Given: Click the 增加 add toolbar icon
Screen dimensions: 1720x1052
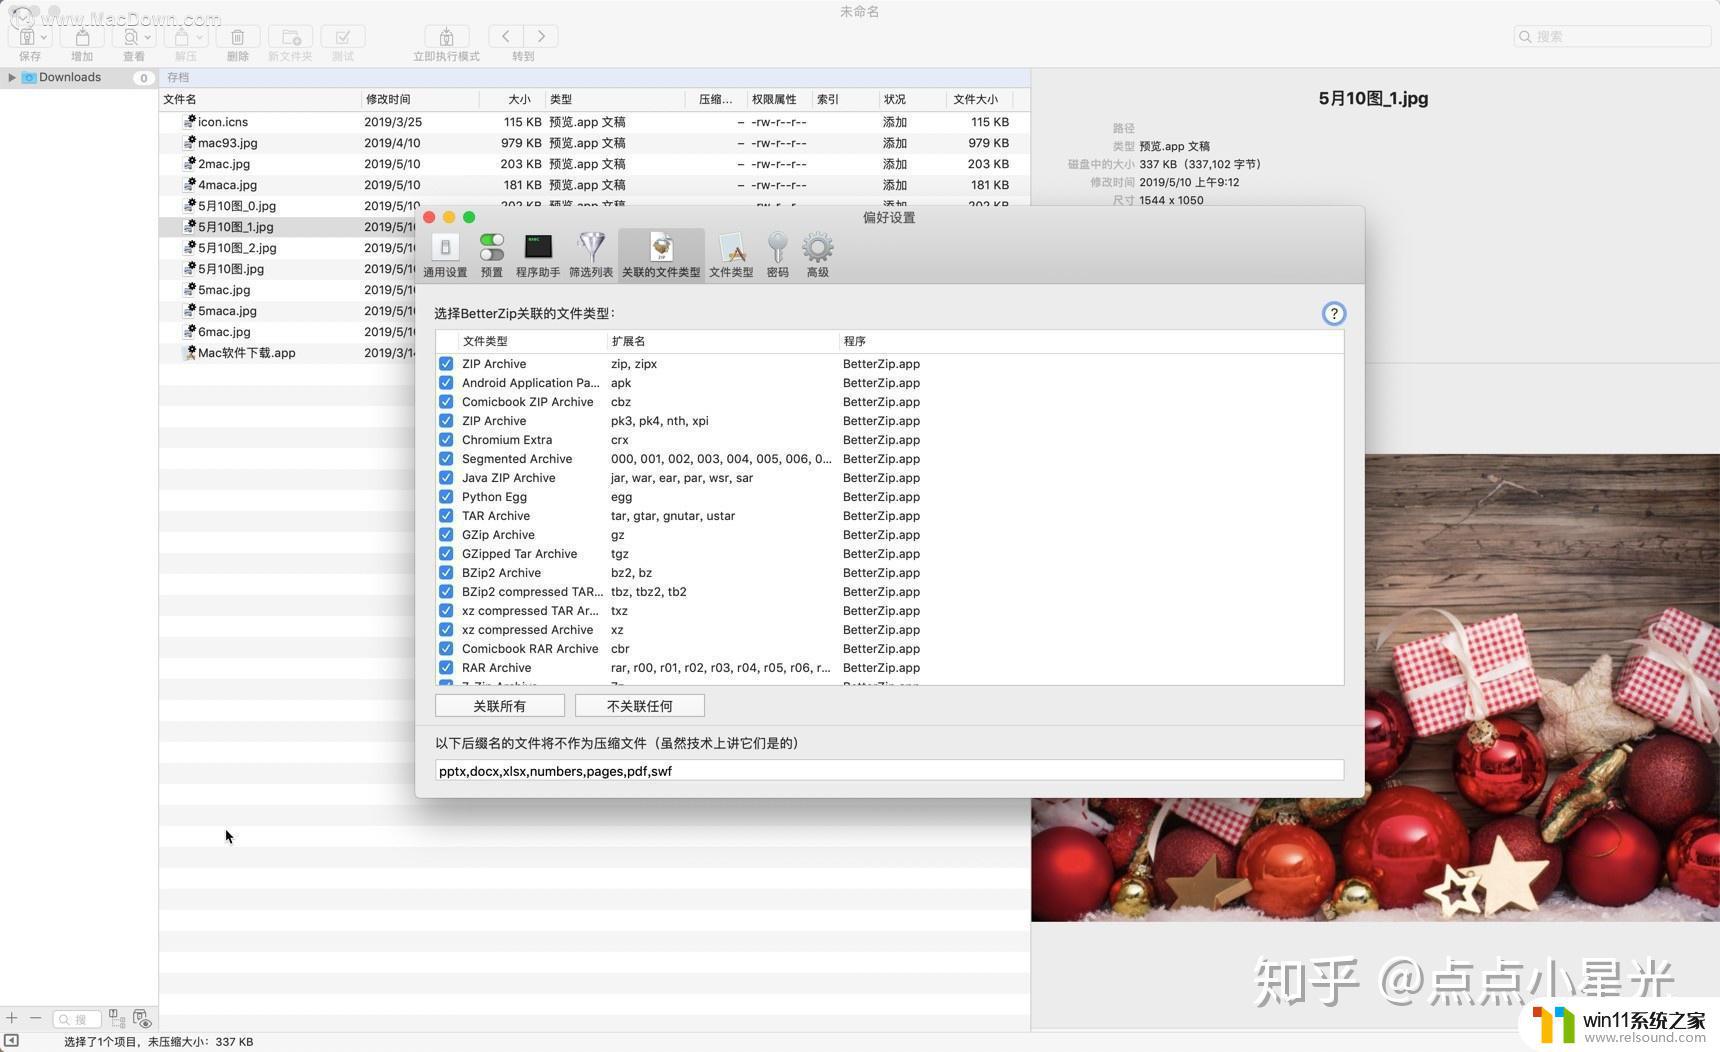Looking at the screenshot, I should [x=82, y=37].
